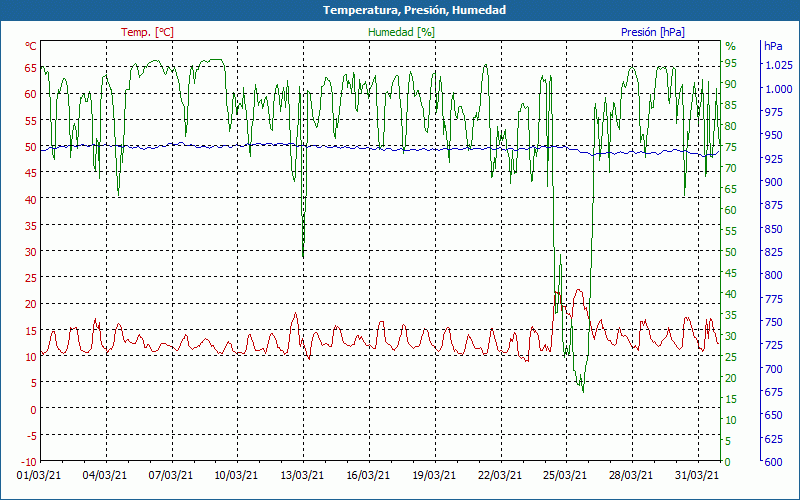Select the green 'Humedad [%]' legend label
The image size is (800, 500).
click(402, 32)
